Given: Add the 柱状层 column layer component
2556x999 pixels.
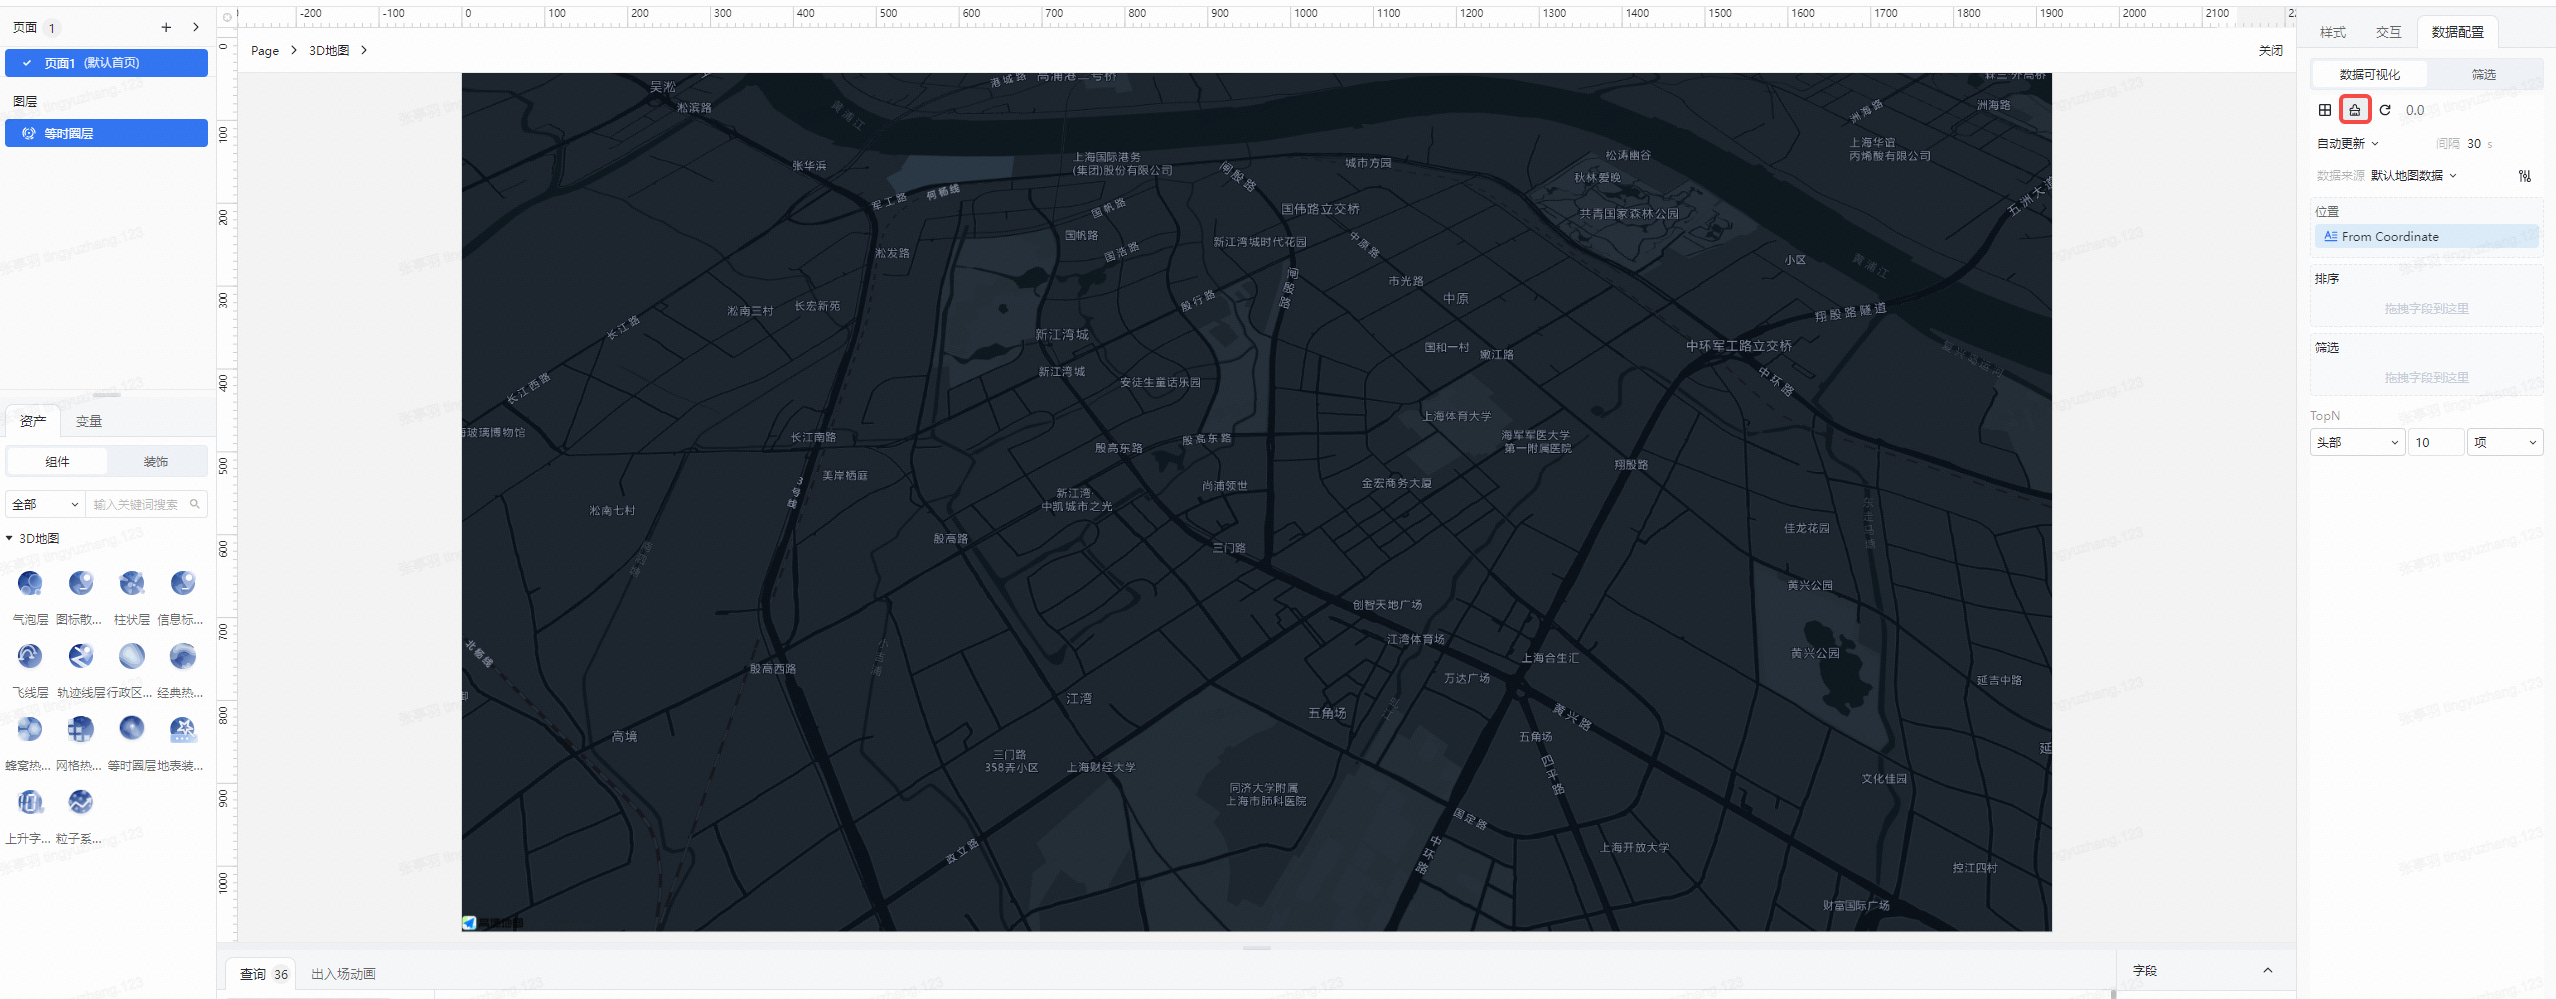Looking at the screenshot, I should pyautogui.click(x=132, y=582).
